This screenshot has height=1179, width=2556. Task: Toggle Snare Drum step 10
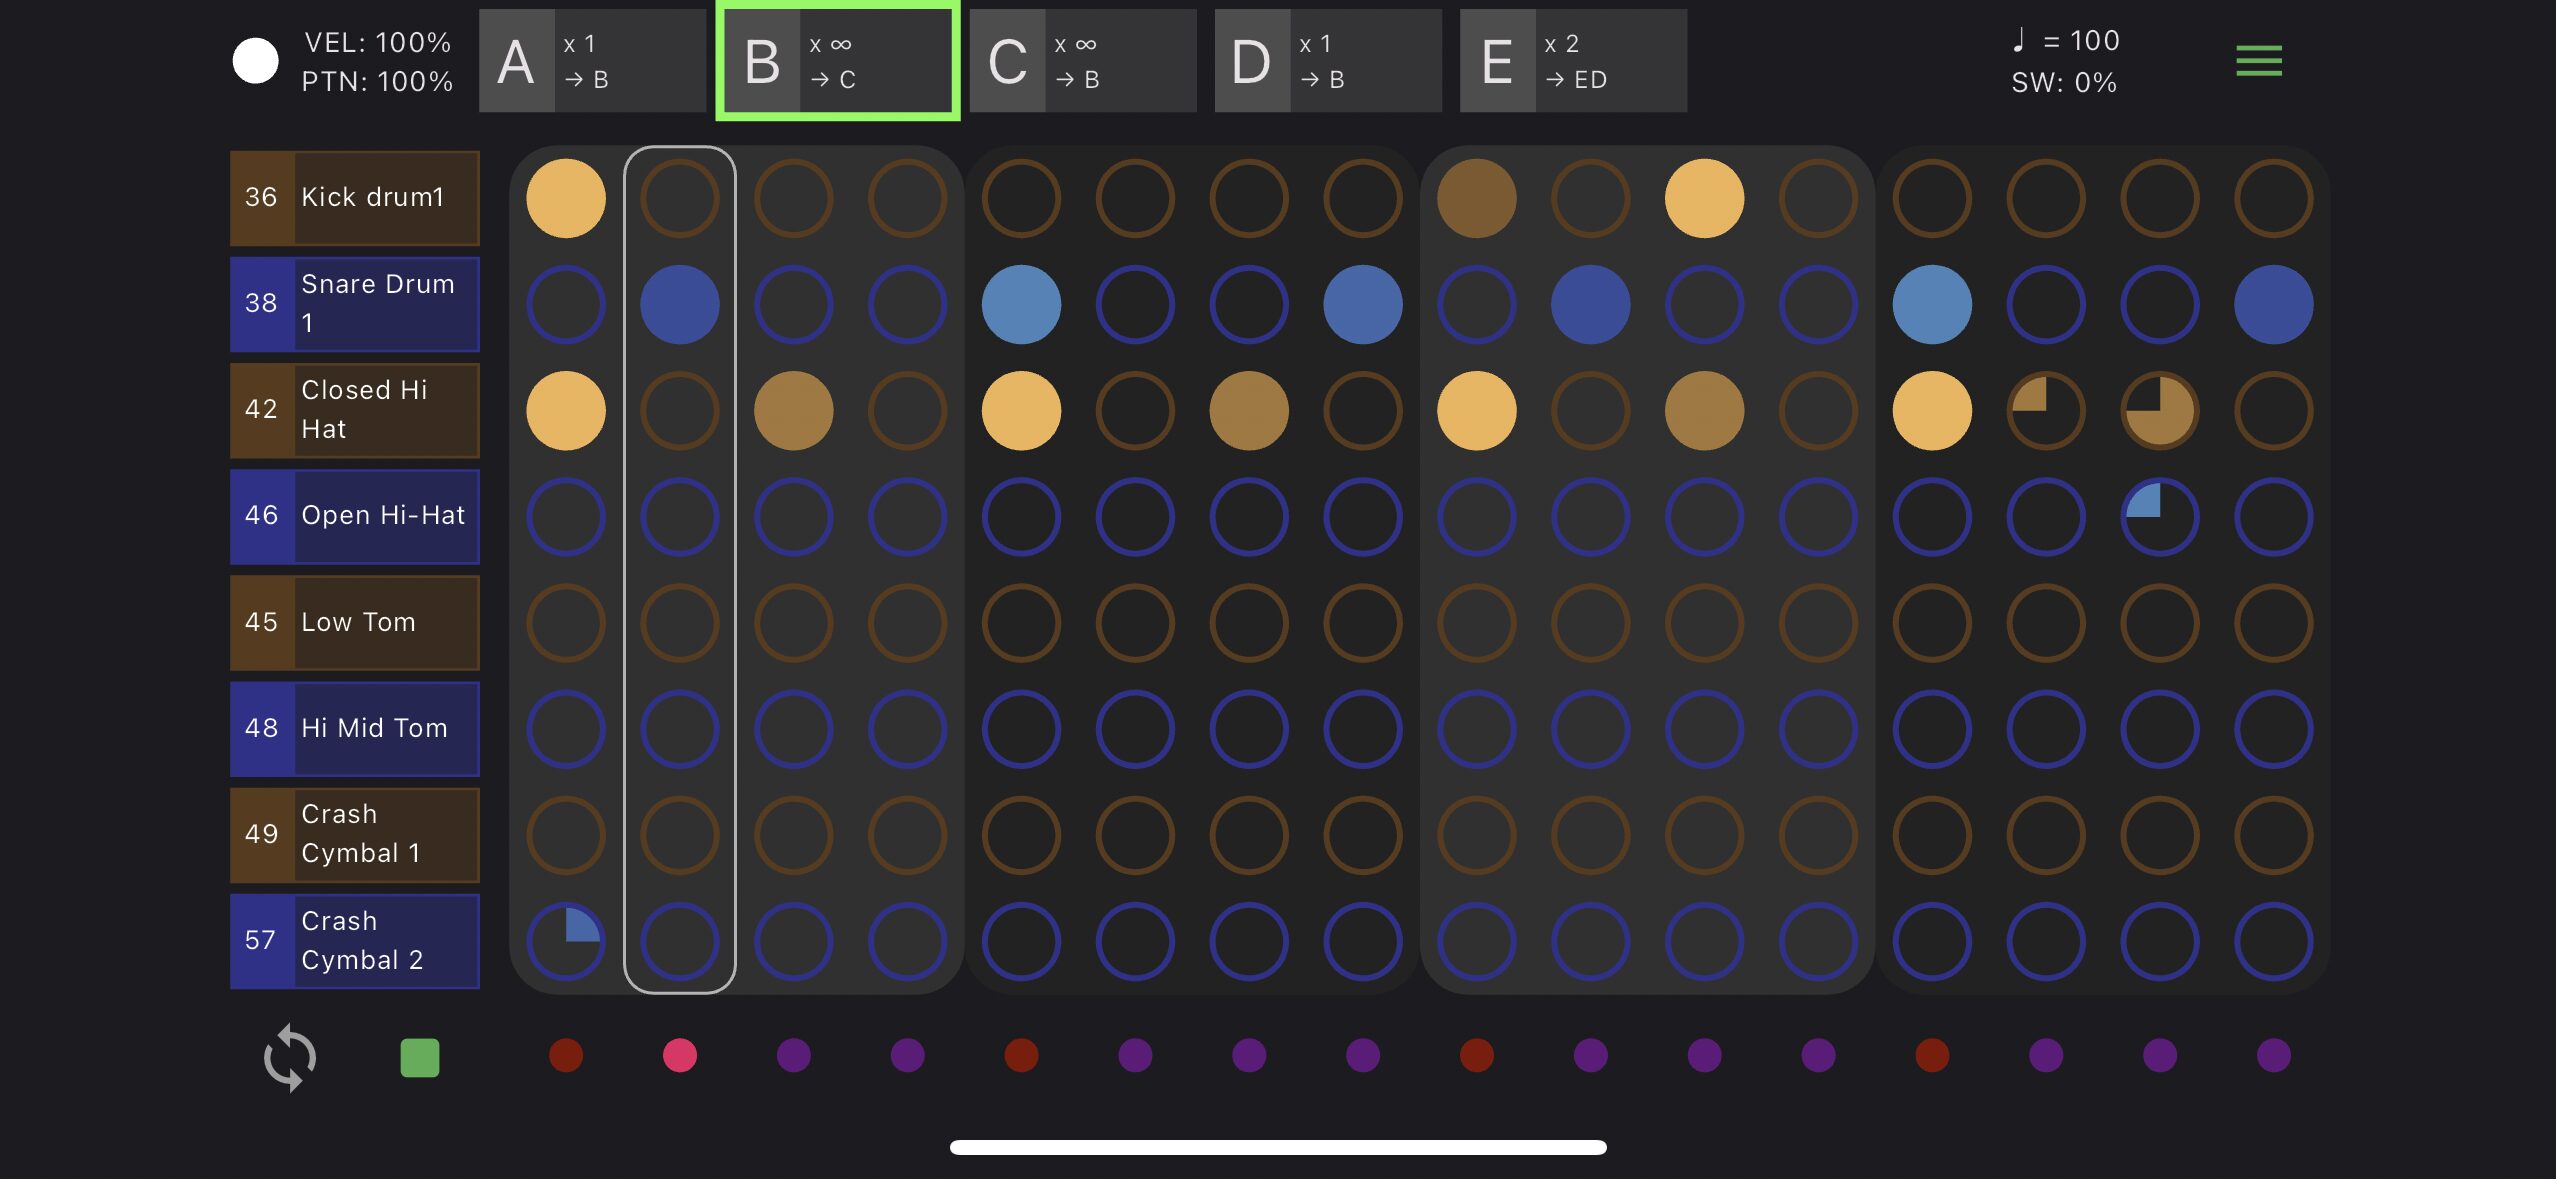(x=1591, y=304)
